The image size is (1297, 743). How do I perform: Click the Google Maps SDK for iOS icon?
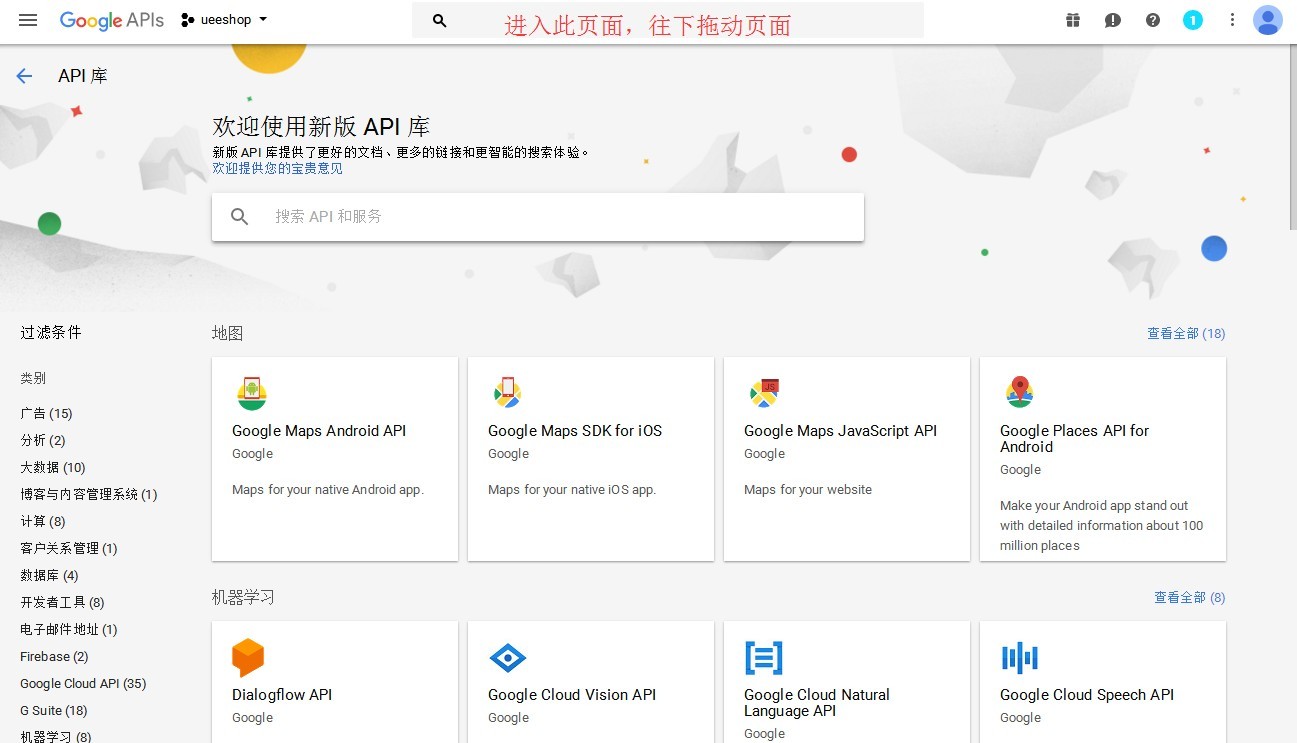pyautogui.click(x=508, y=392)
